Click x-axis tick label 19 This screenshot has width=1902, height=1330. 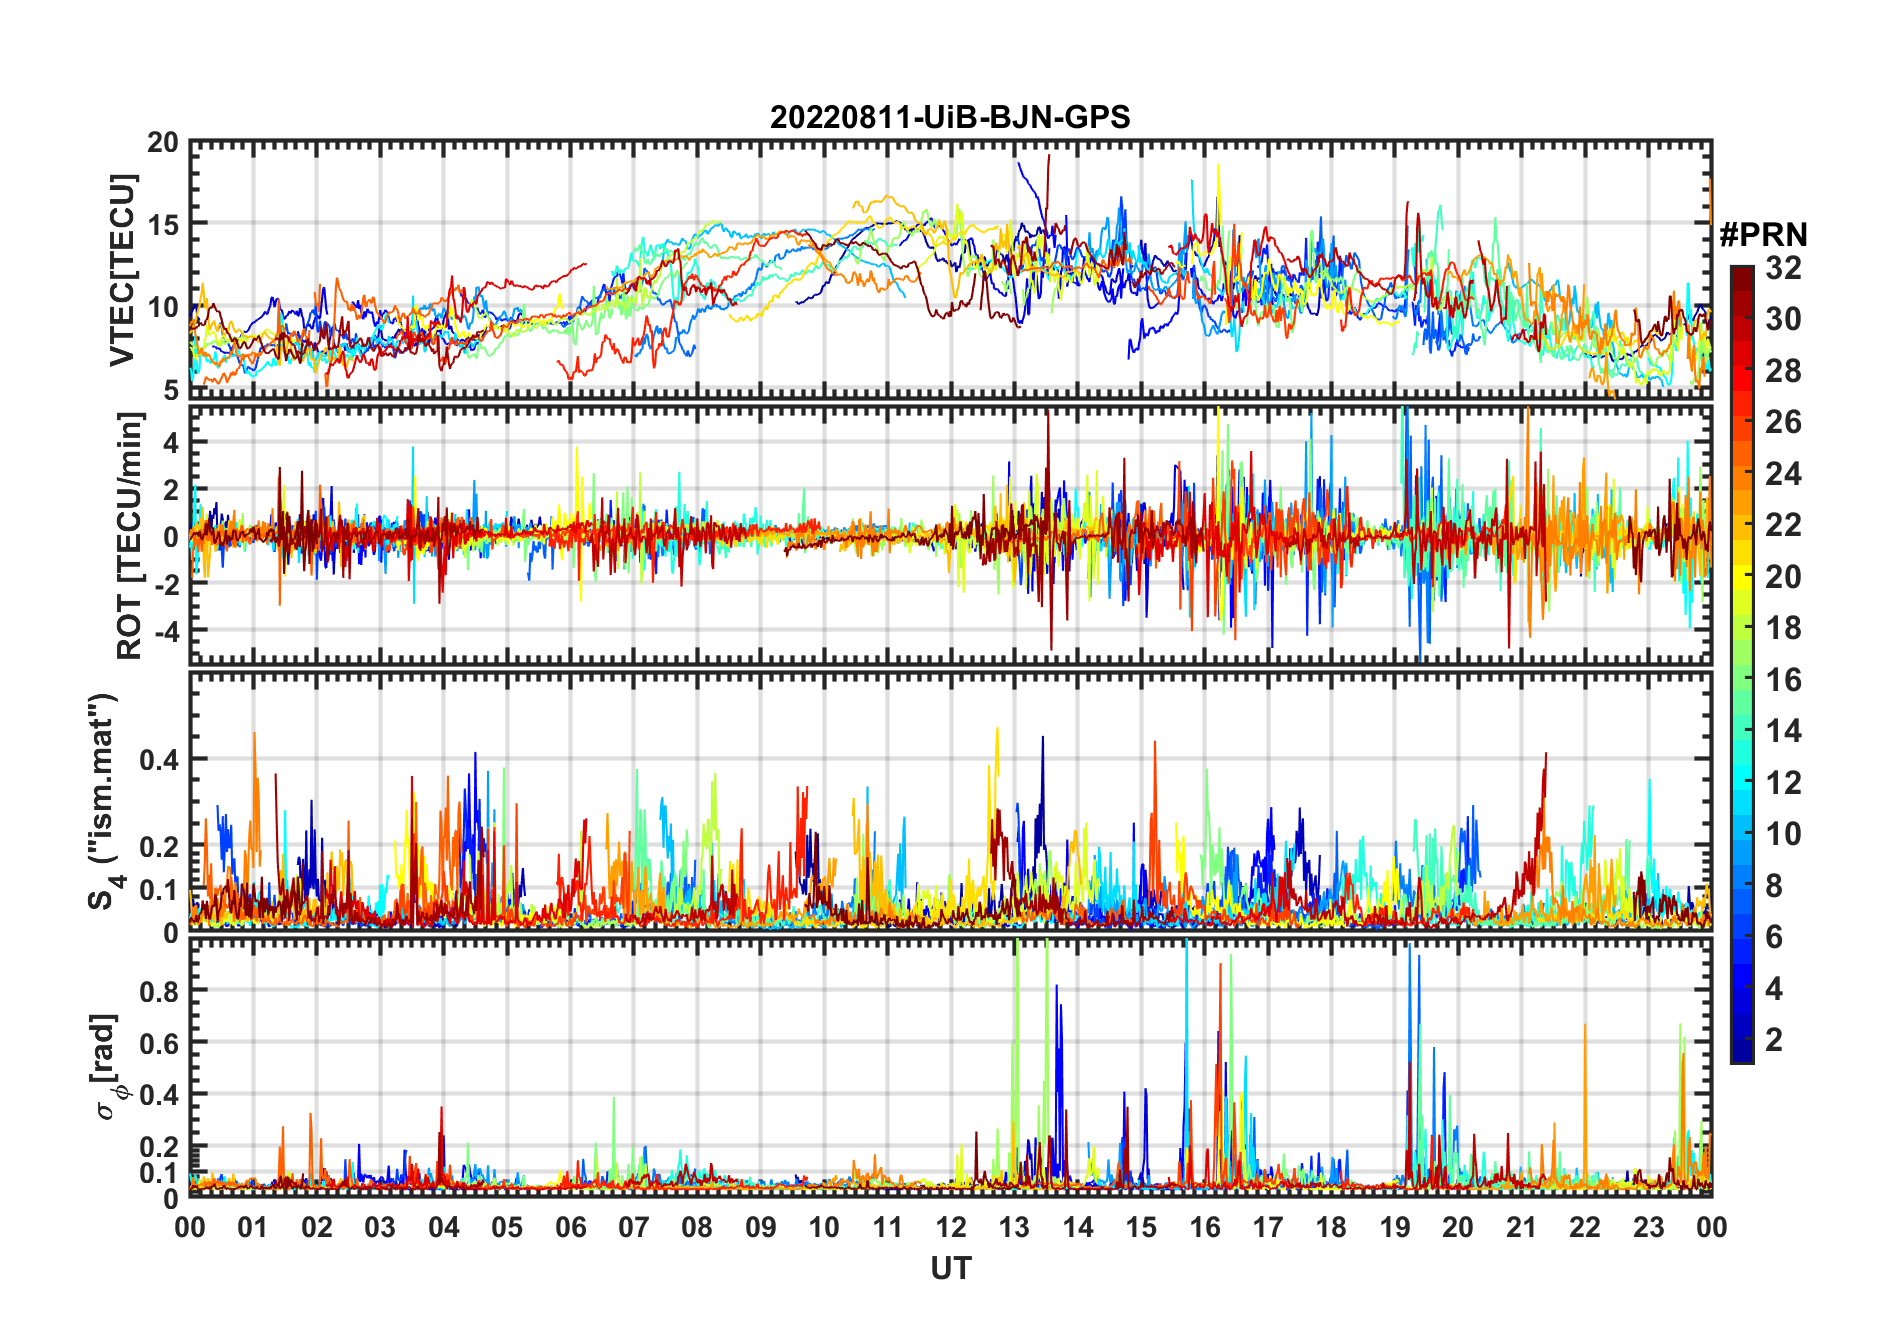point(1395,1227)
